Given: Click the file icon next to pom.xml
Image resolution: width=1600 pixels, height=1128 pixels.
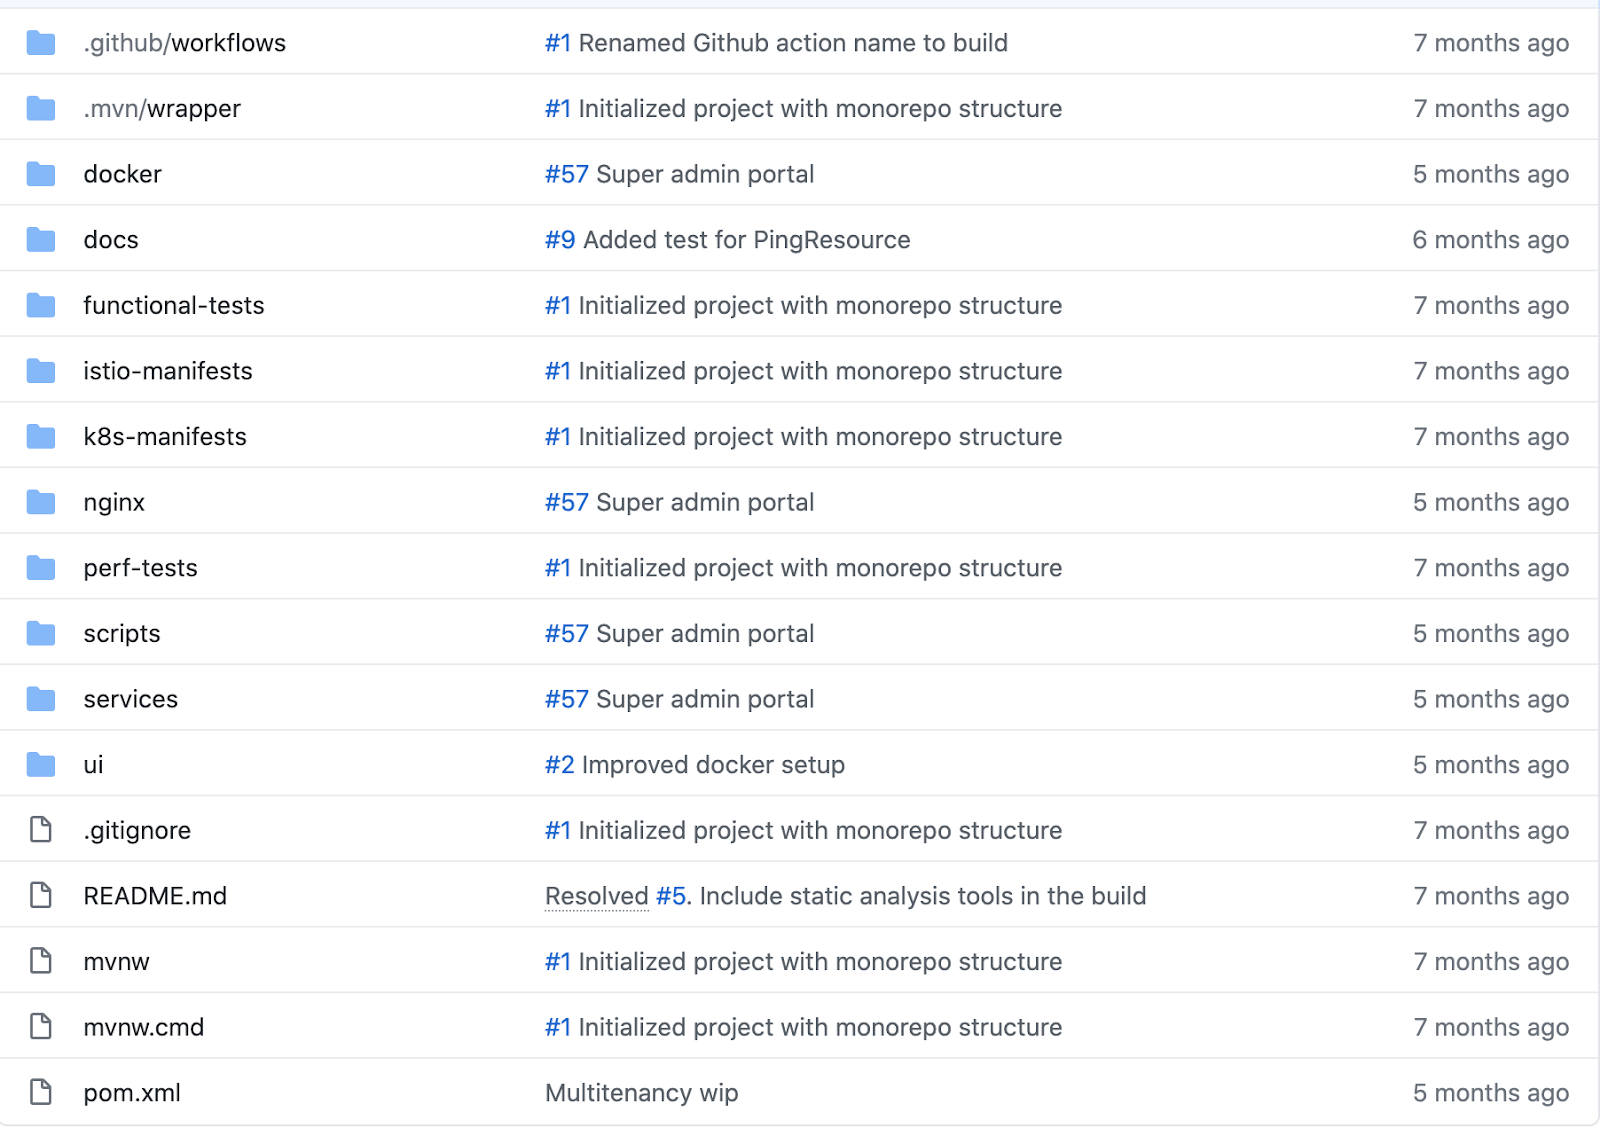Looking at the screenshot, I should (x=41, y=1092).
